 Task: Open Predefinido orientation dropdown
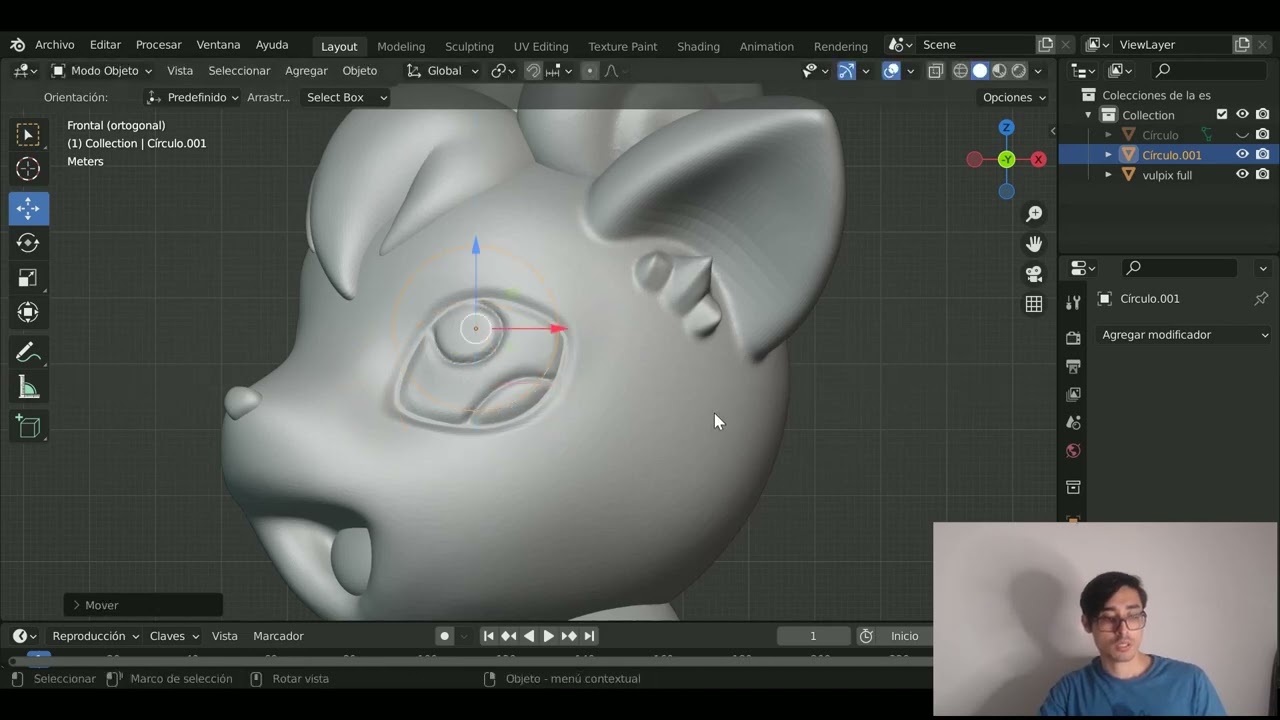192,97
